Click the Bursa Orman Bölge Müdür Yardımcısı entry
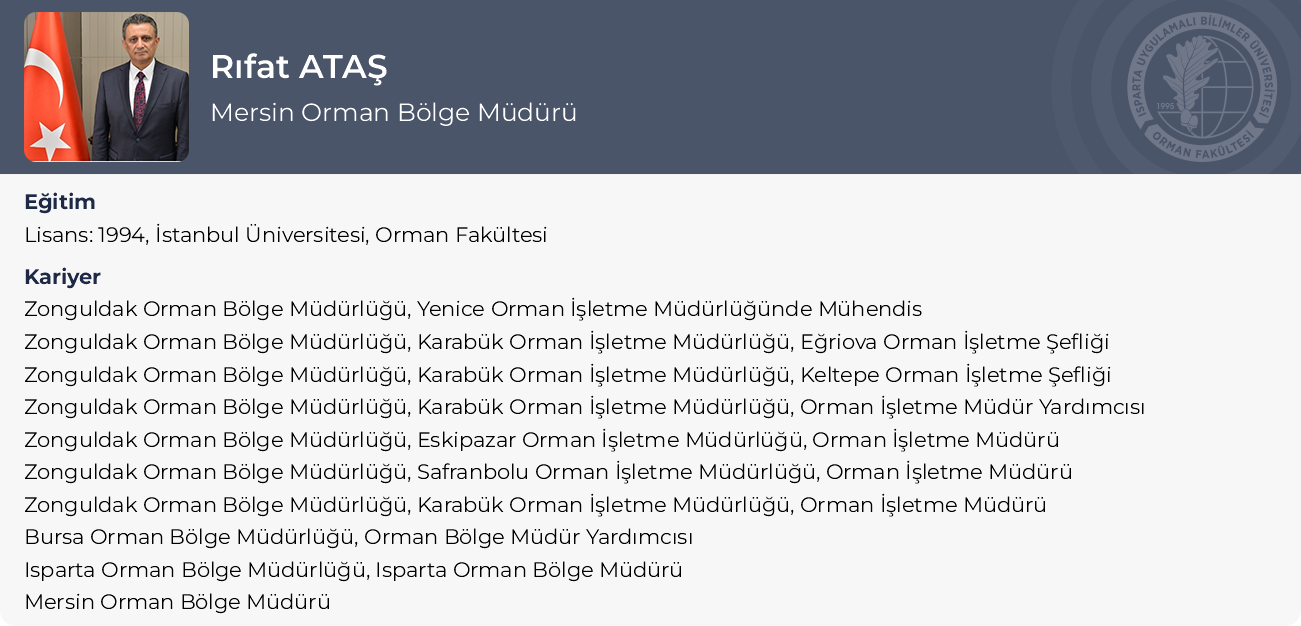This screenshot has height=626, width=1301. [358, 537]
